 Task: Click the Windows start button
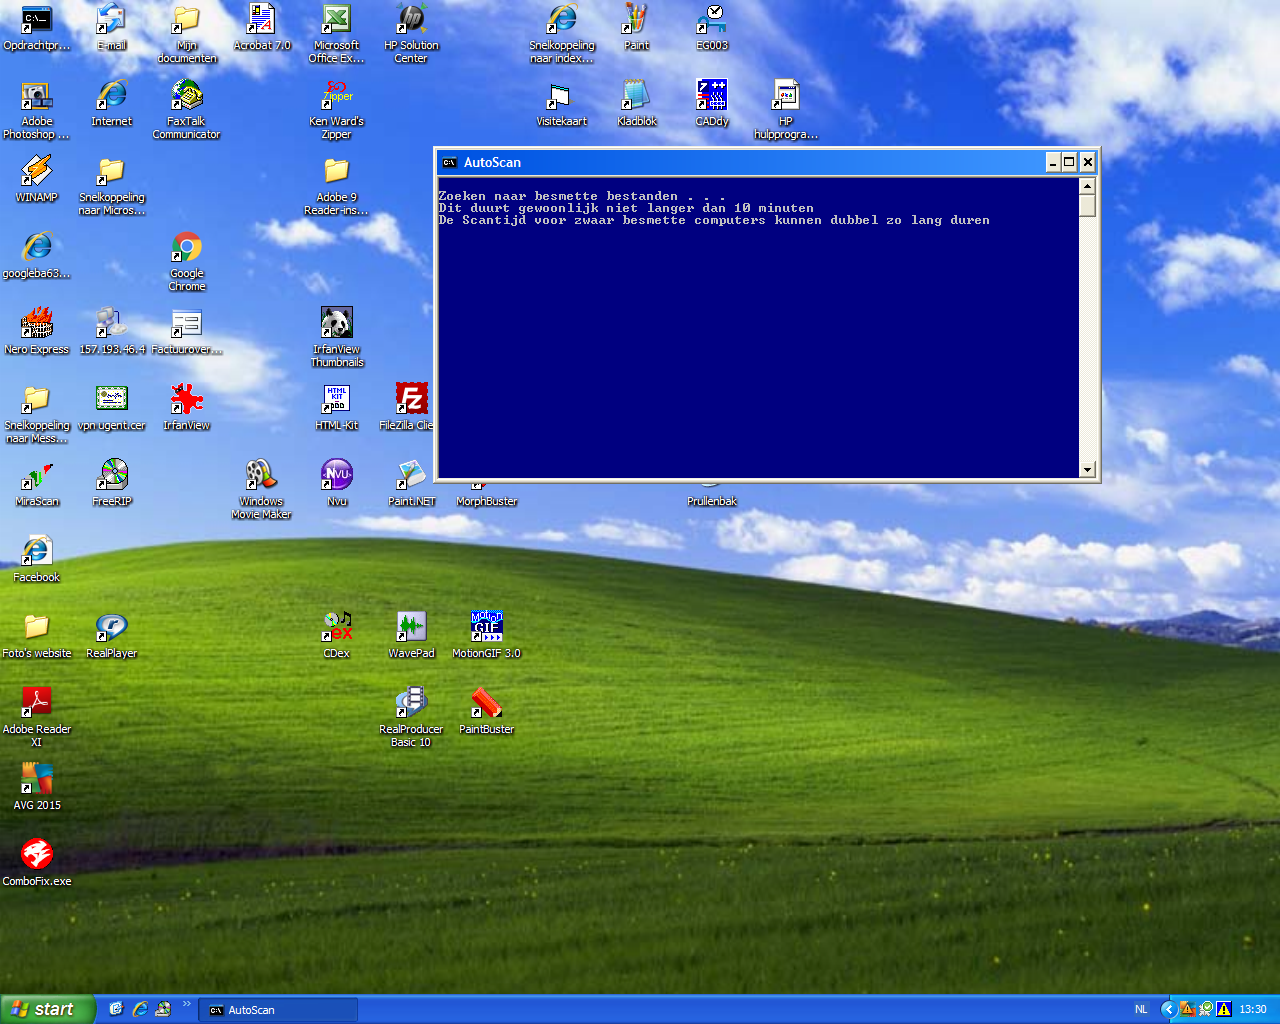48,1009
